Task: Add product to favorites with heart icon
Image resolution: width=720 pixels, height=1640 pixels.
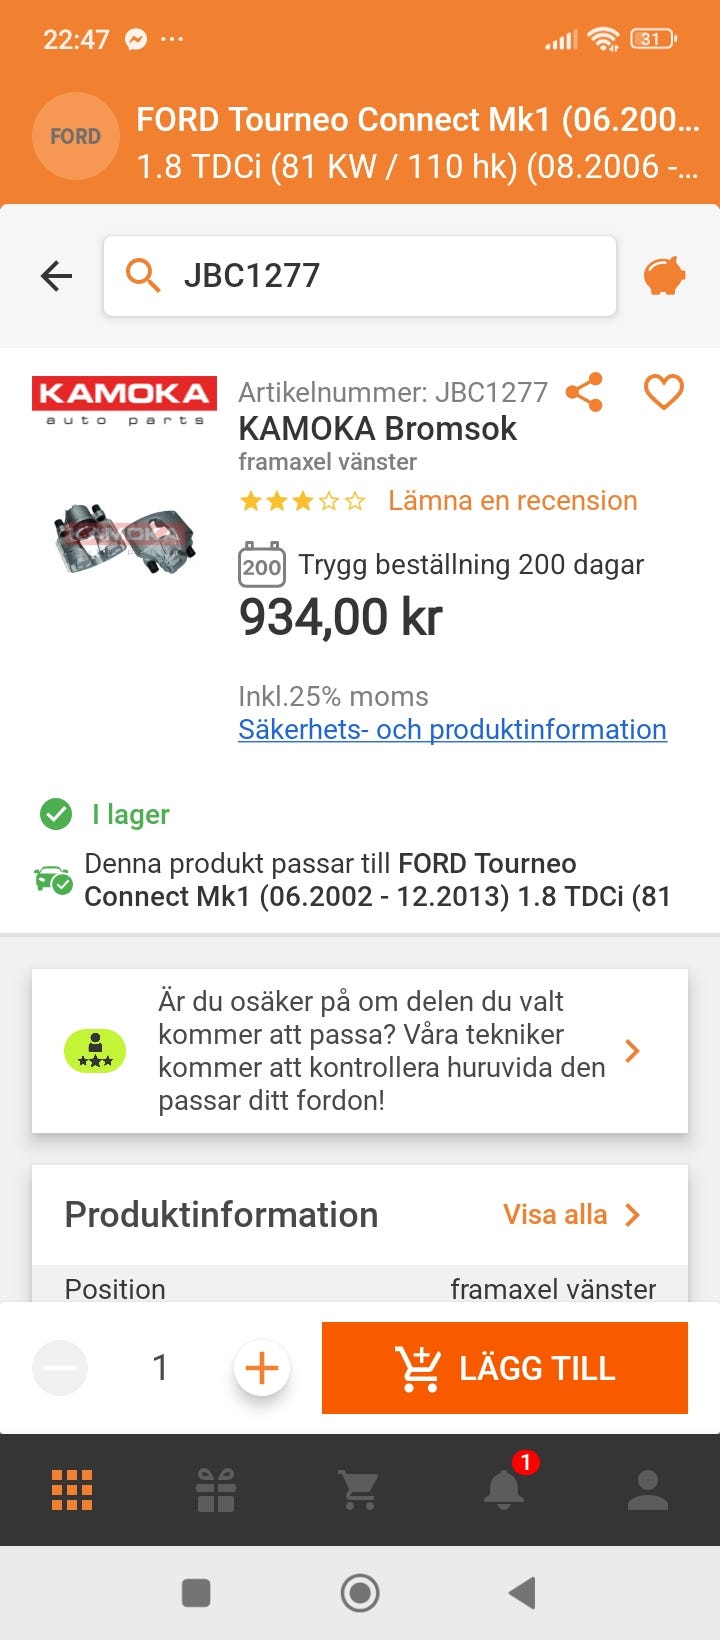Action: 663,392
